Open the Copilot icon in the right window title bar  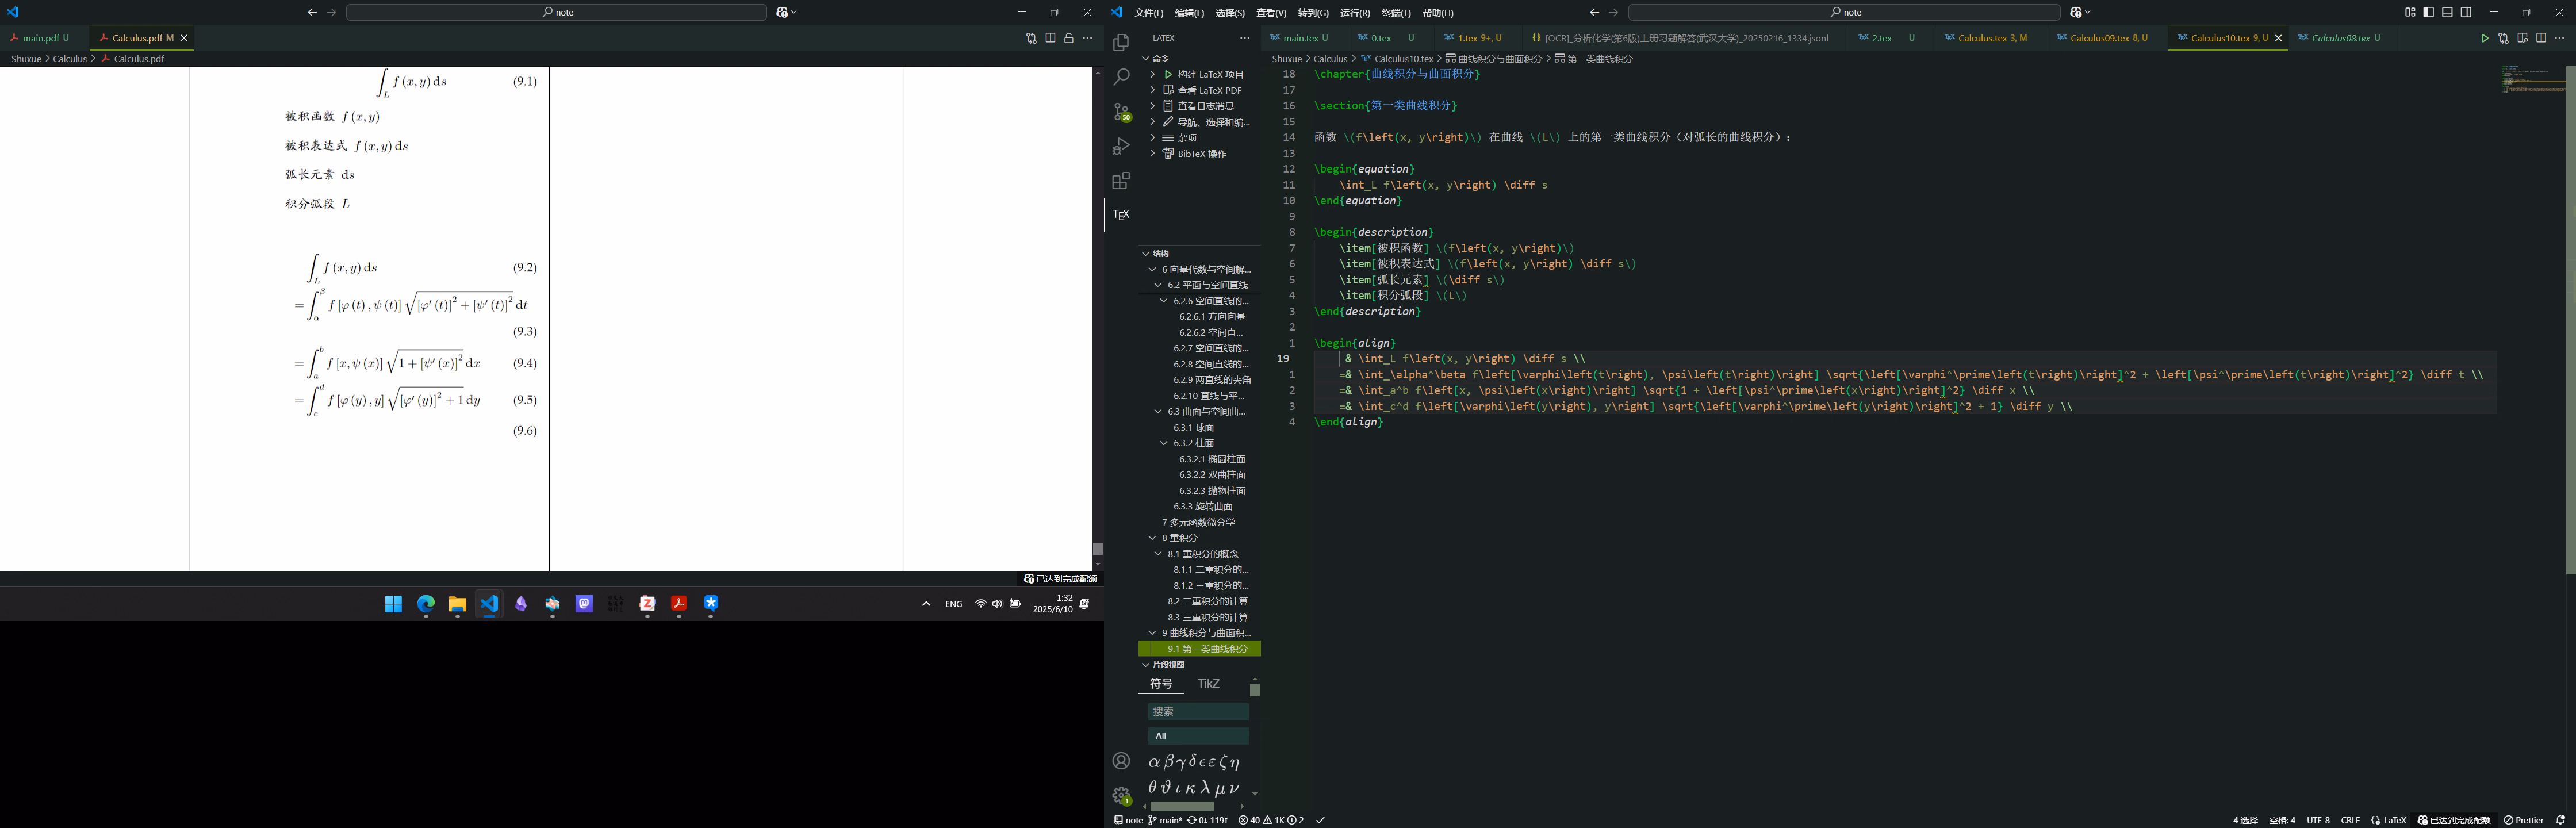[2076, 12]
